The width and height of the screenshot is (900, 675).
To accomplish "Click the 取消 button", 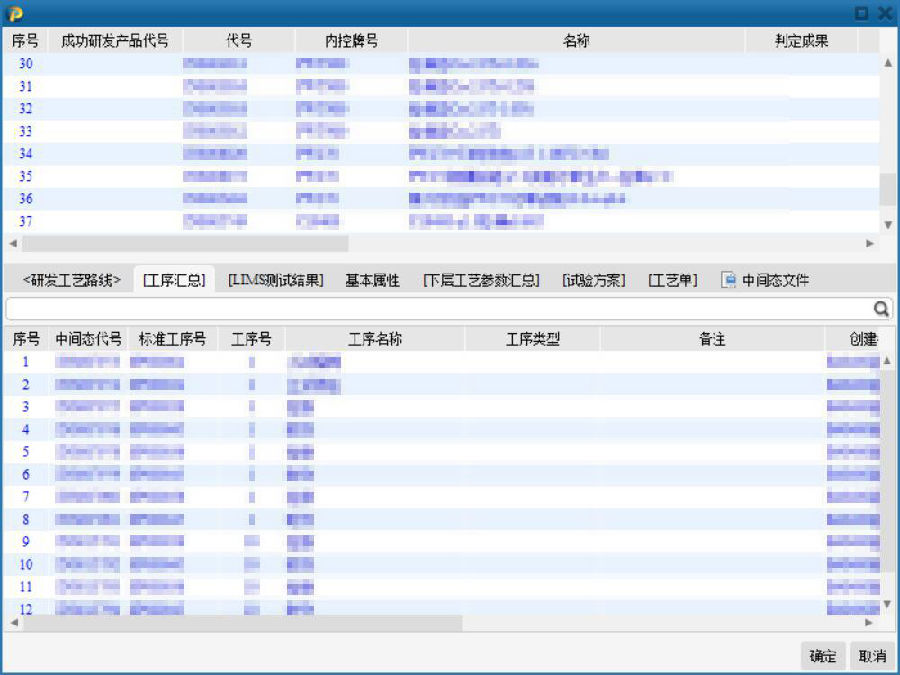I will pos(872,656).
